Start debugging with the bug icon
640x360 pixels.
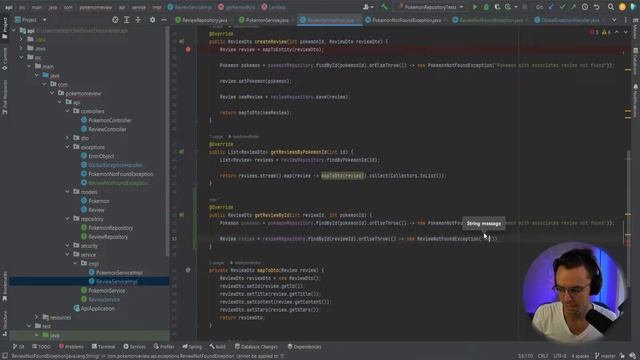486,7
